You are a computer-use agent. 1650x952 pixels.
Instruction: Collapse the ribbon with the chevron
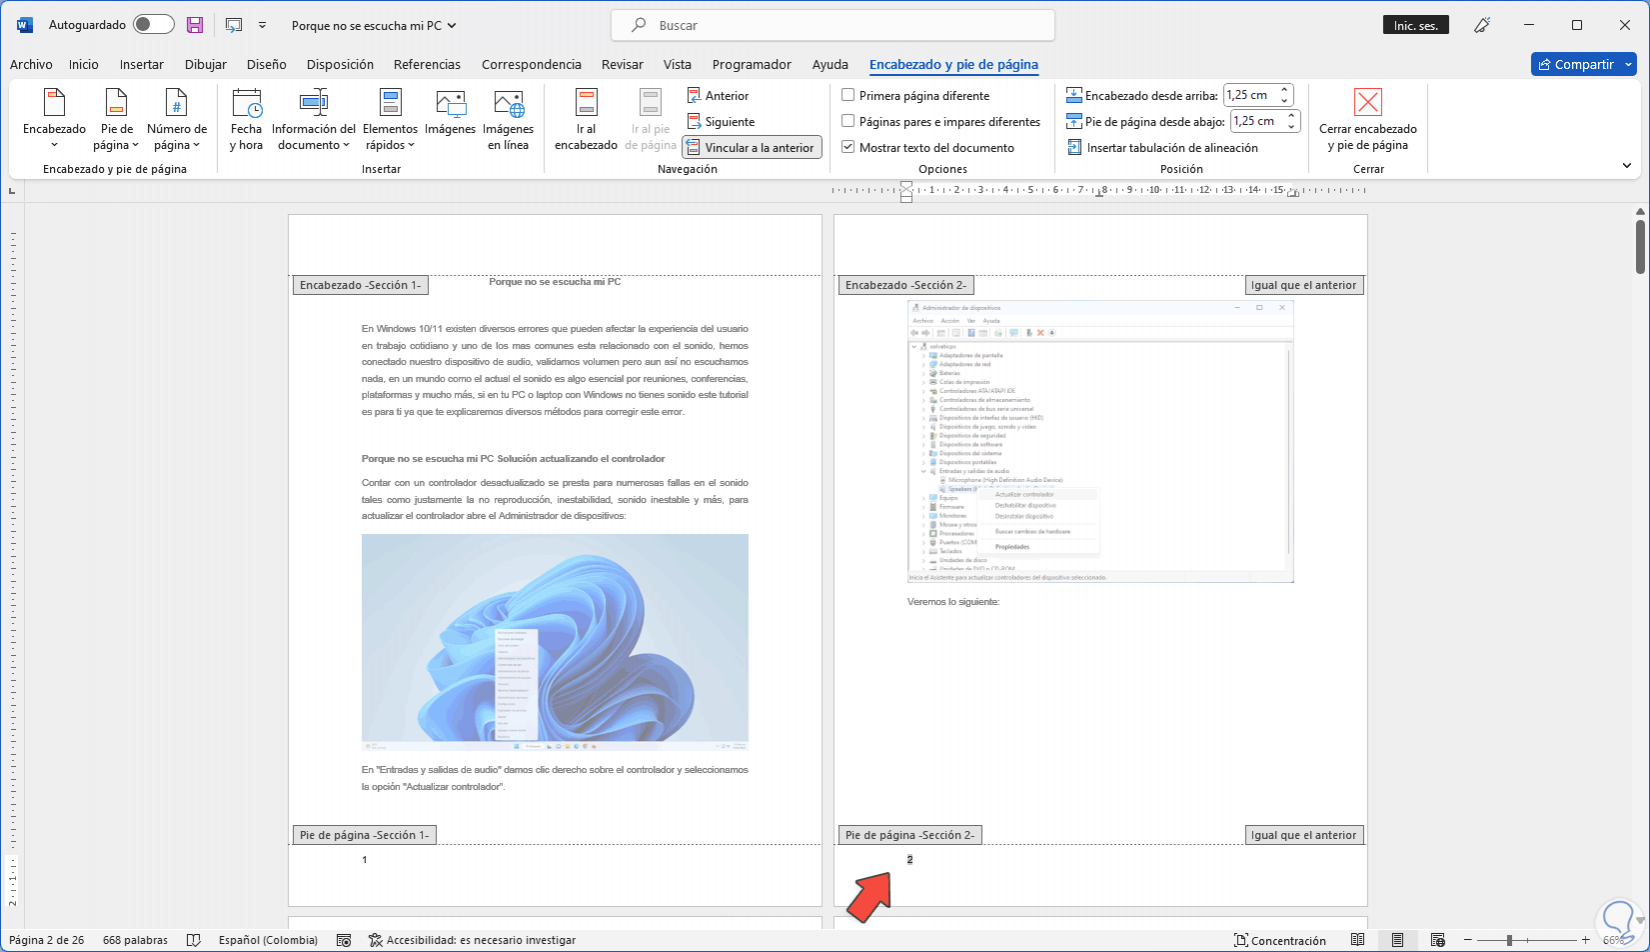(x=1627, y=166)
